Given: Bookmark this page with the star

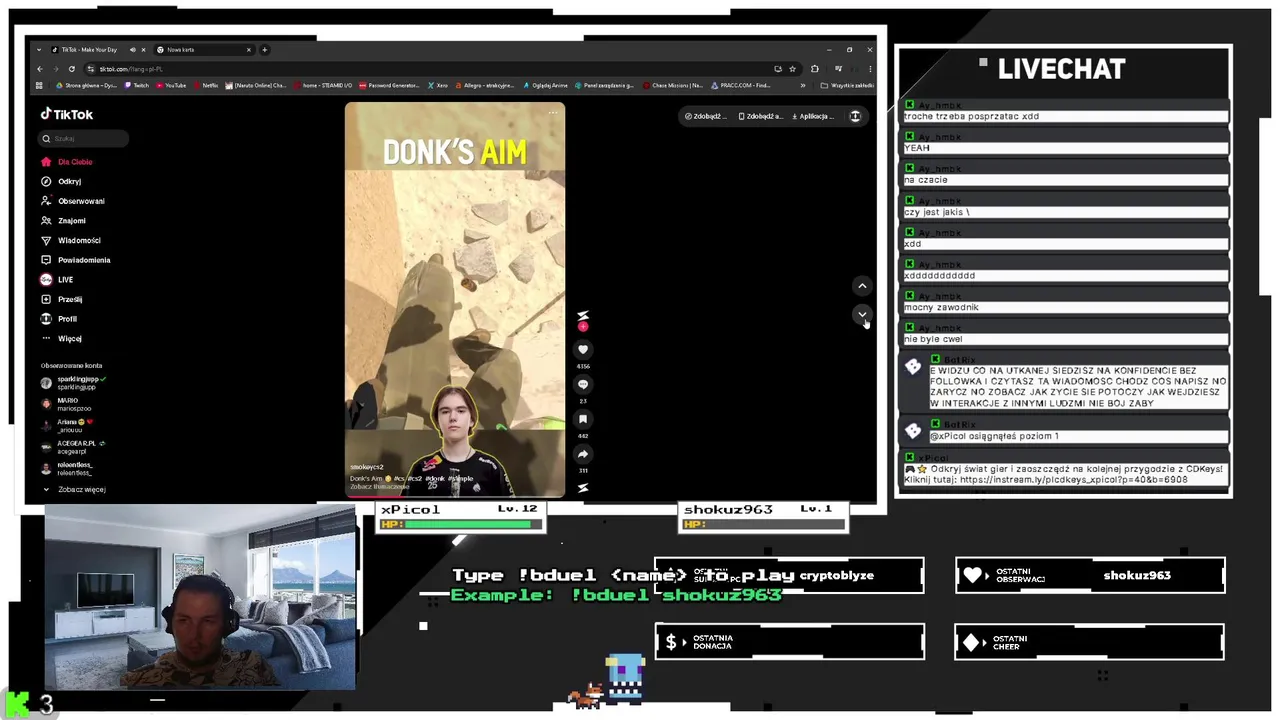Looking at the screenshot, I should pyautogui.click(x=792, y=69).
